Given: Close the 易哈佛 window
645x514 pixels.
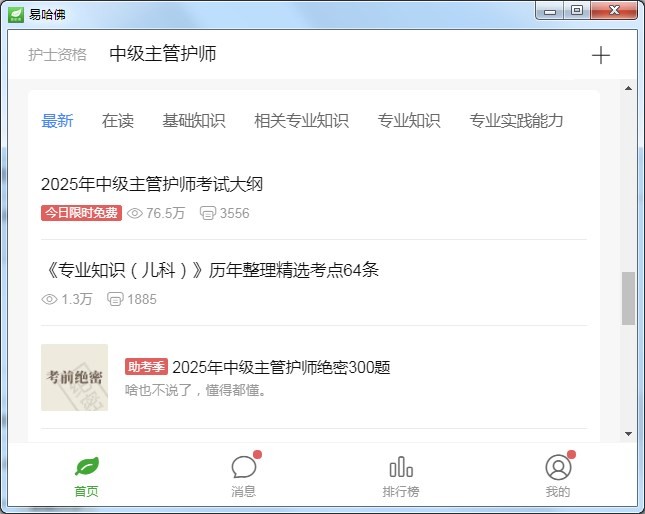Looking at the screenshot, I should tap(614, 10).
